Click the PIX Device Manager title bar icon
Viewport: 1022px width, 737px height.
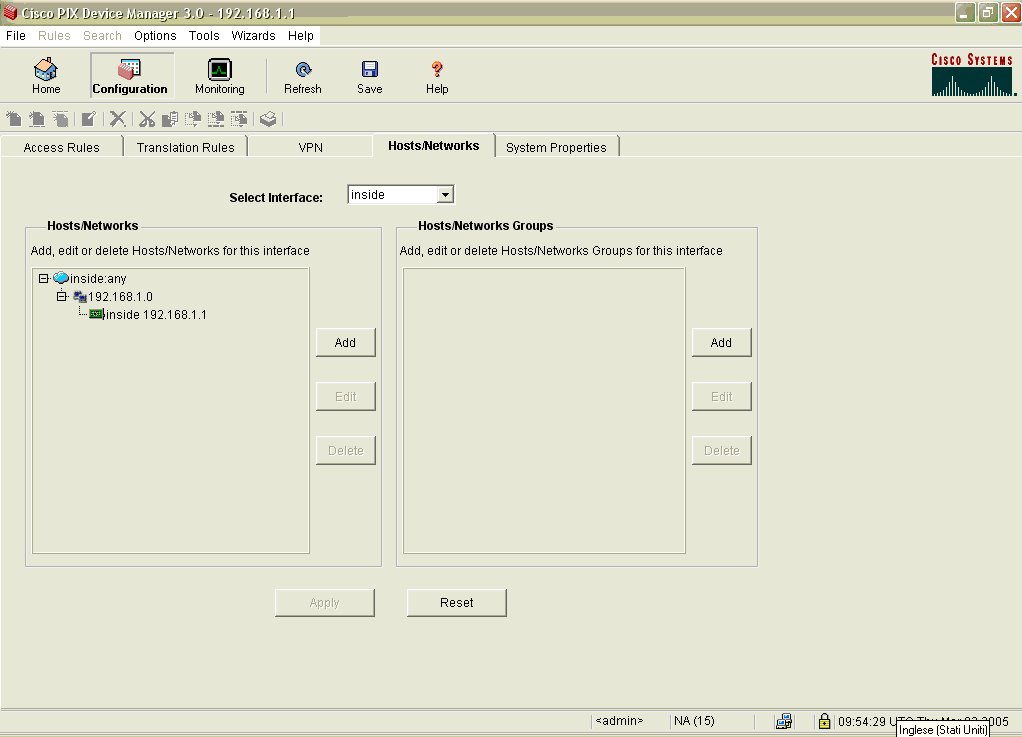click(x=10, y=12)
